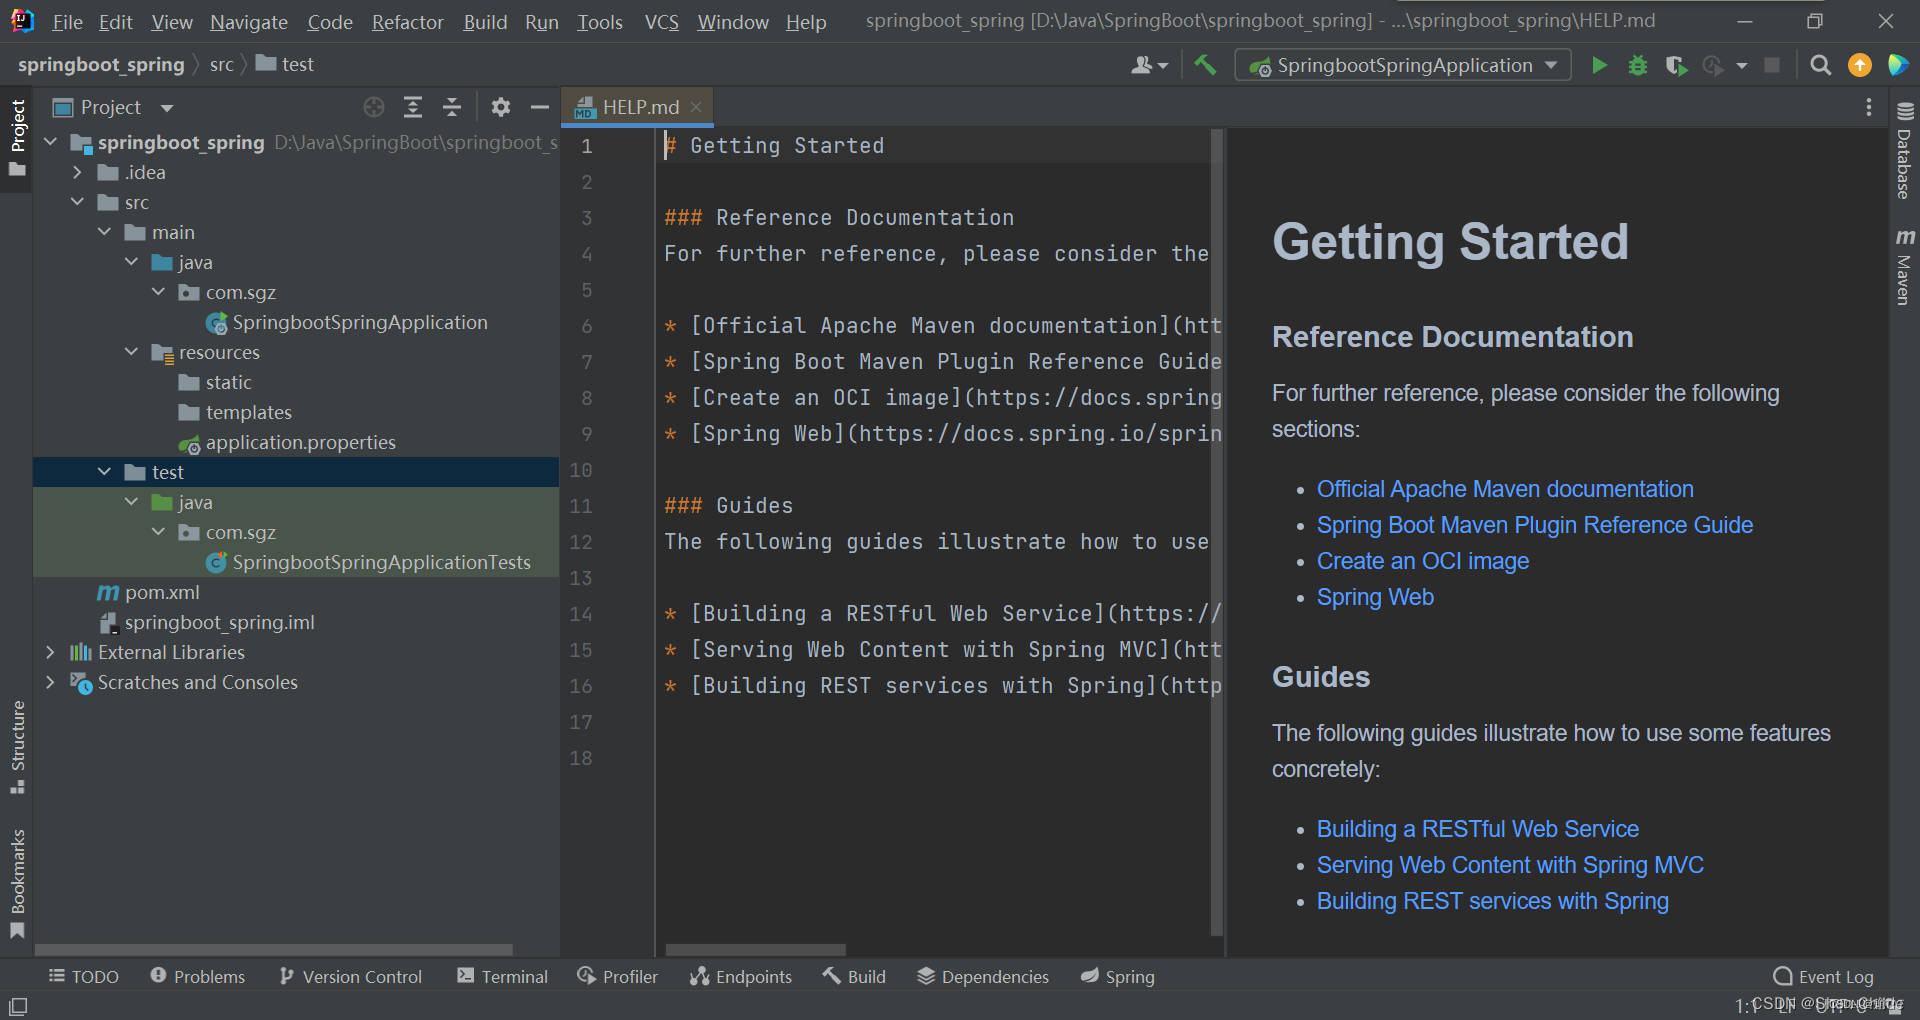Collapse the resources folder

coord(131,352)
